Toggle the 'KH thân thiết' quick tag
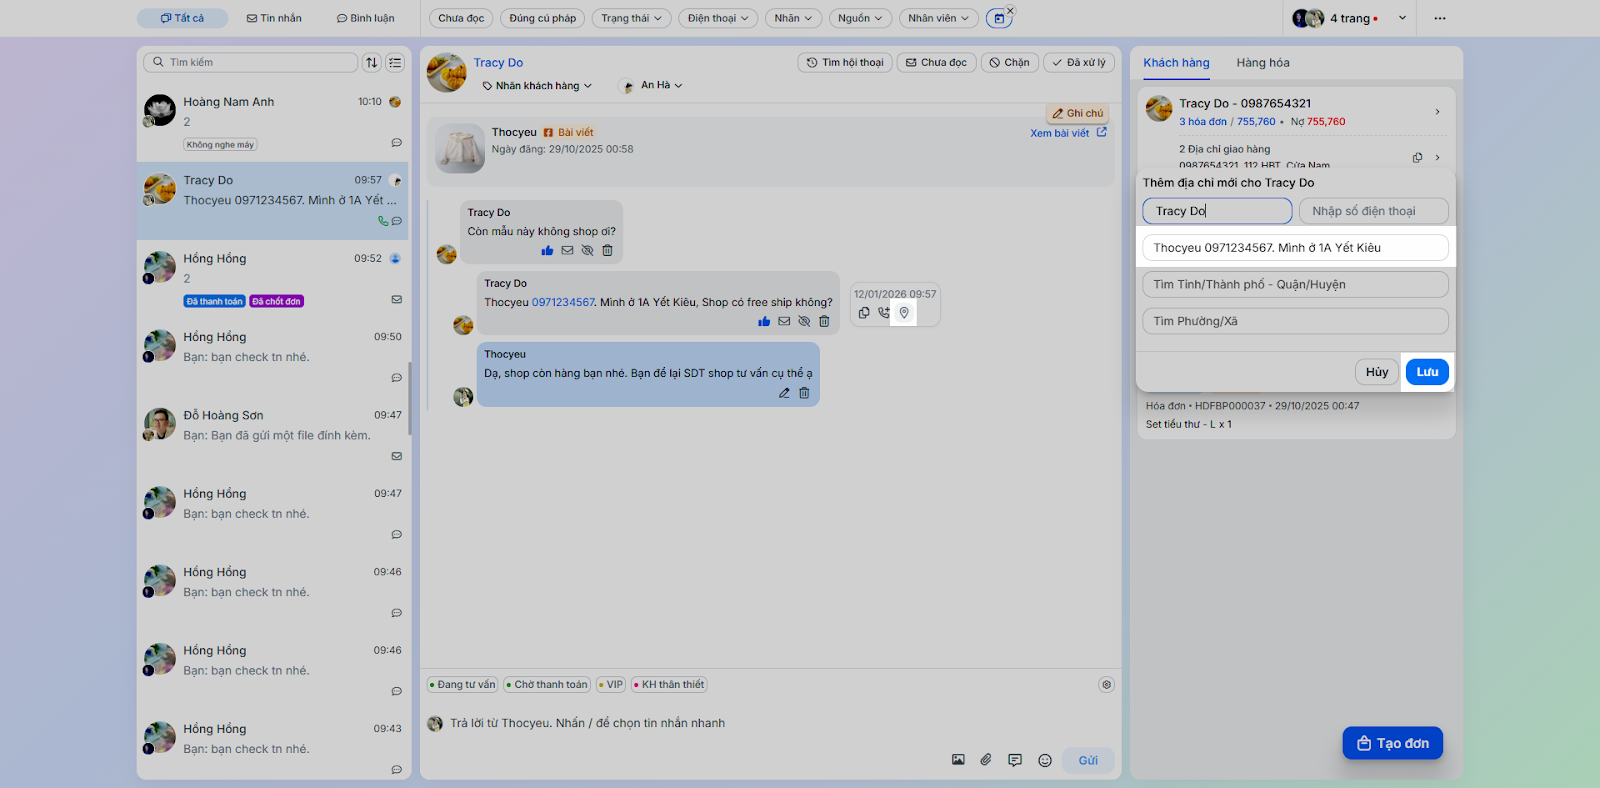The width and height of the screenshot is (1600, 788). (669, 685)
